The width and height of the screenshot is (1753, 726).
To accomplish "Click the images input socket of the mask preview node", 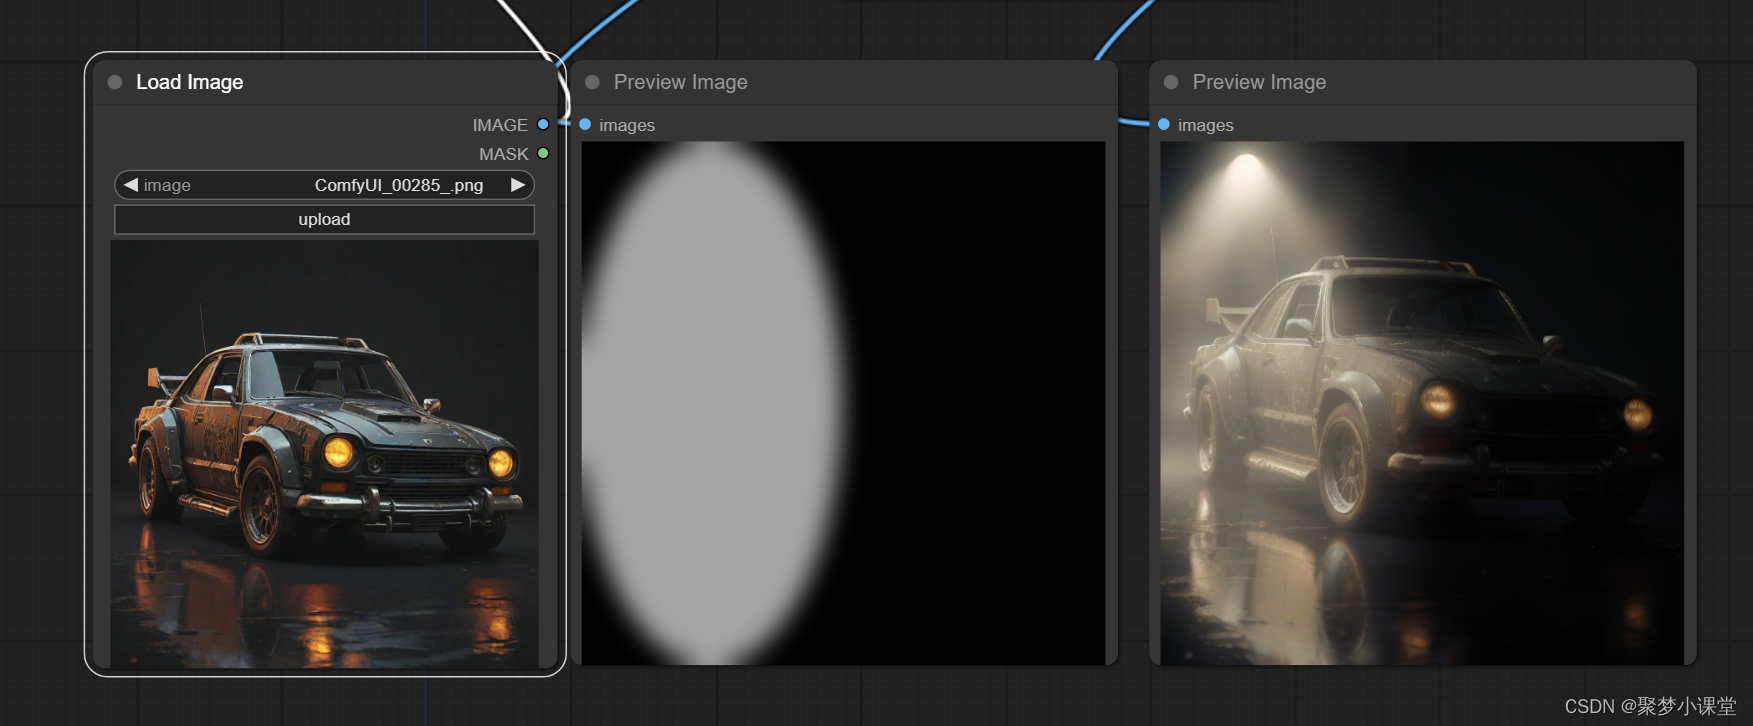I will (585, 124).
